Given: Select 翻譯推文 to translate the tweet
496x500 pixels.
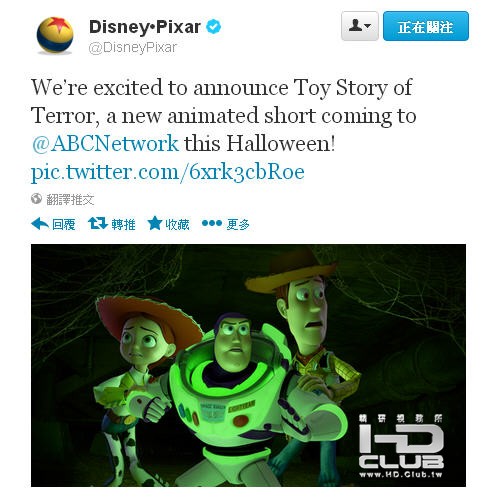Looking at the screenshot, I should (70, 199).
